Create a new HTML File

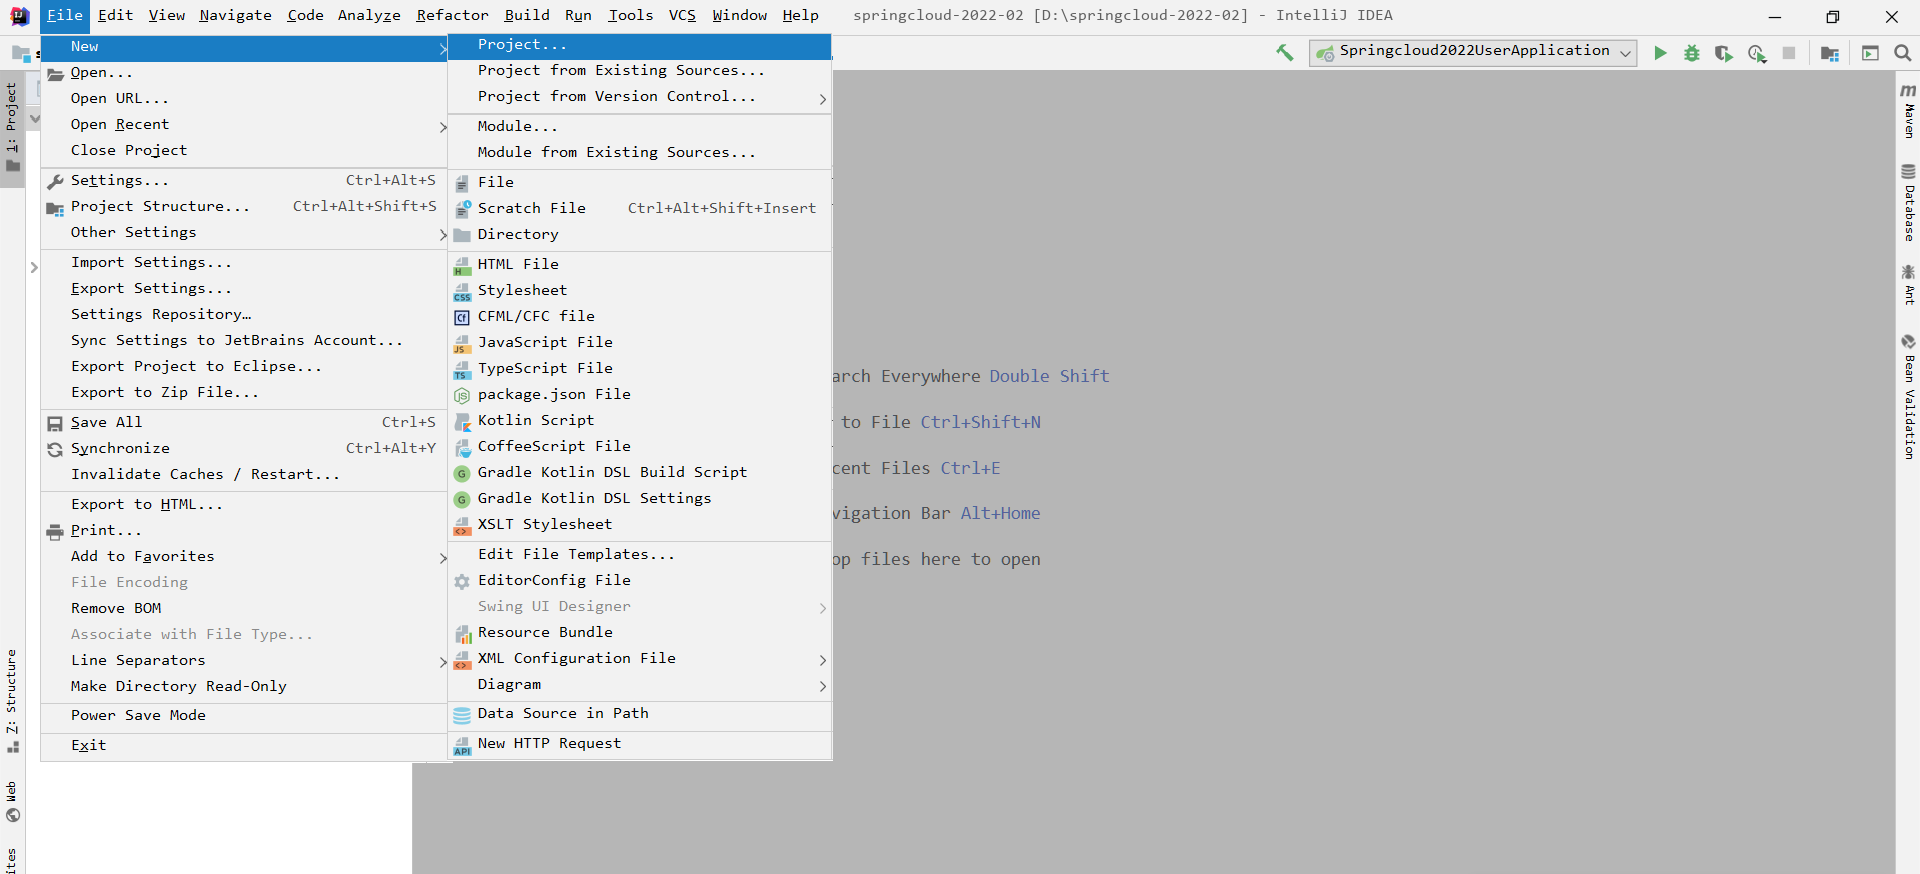(x=640, y=264)
